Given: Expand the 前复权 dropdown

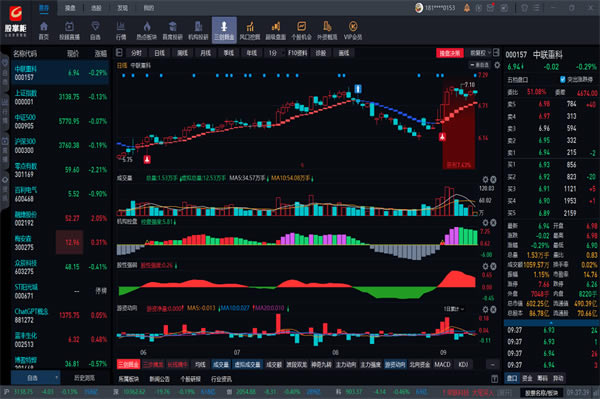Looking at the screenshot, I should tap(480, 53).
